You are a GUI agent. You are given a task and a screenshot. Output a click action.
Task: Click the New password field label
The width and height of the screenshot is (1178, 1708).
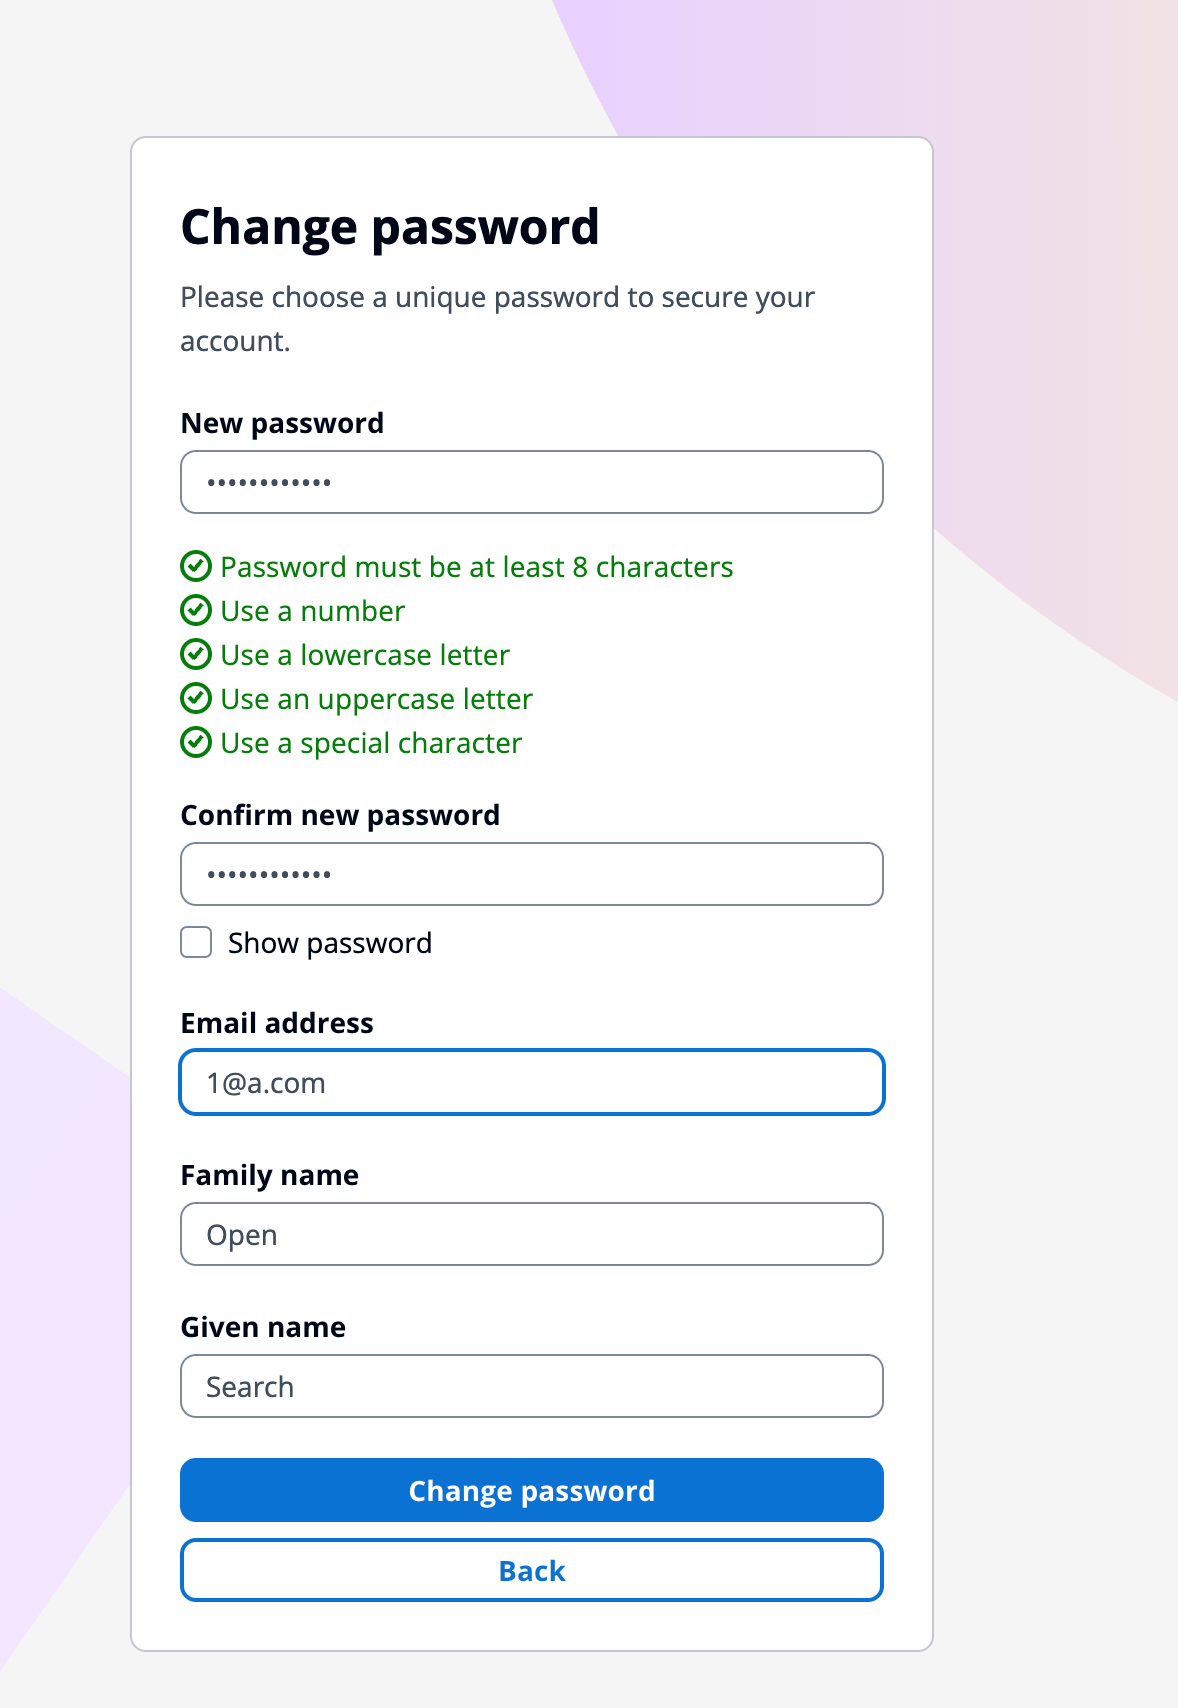click(282, 423)
